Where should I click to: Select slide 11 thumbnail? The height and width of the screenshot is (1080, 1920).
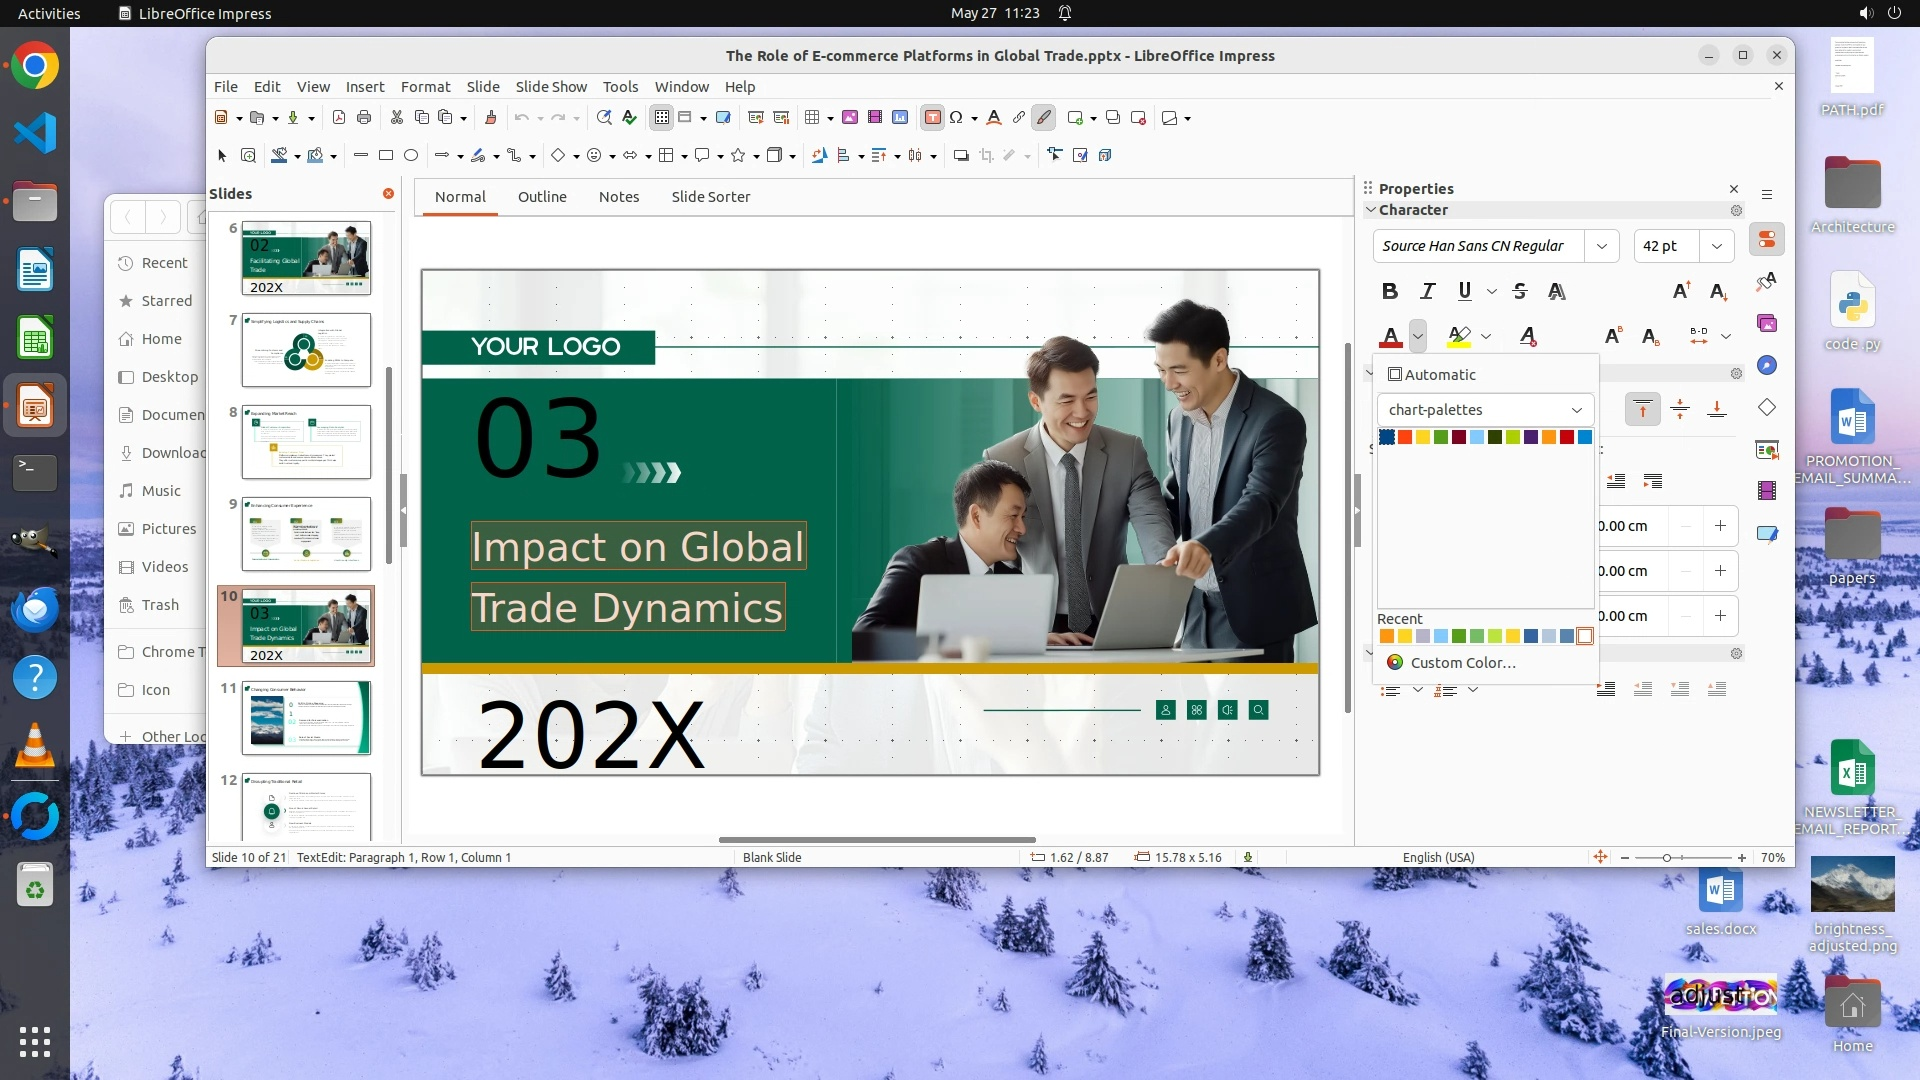(x=306, y=718)
